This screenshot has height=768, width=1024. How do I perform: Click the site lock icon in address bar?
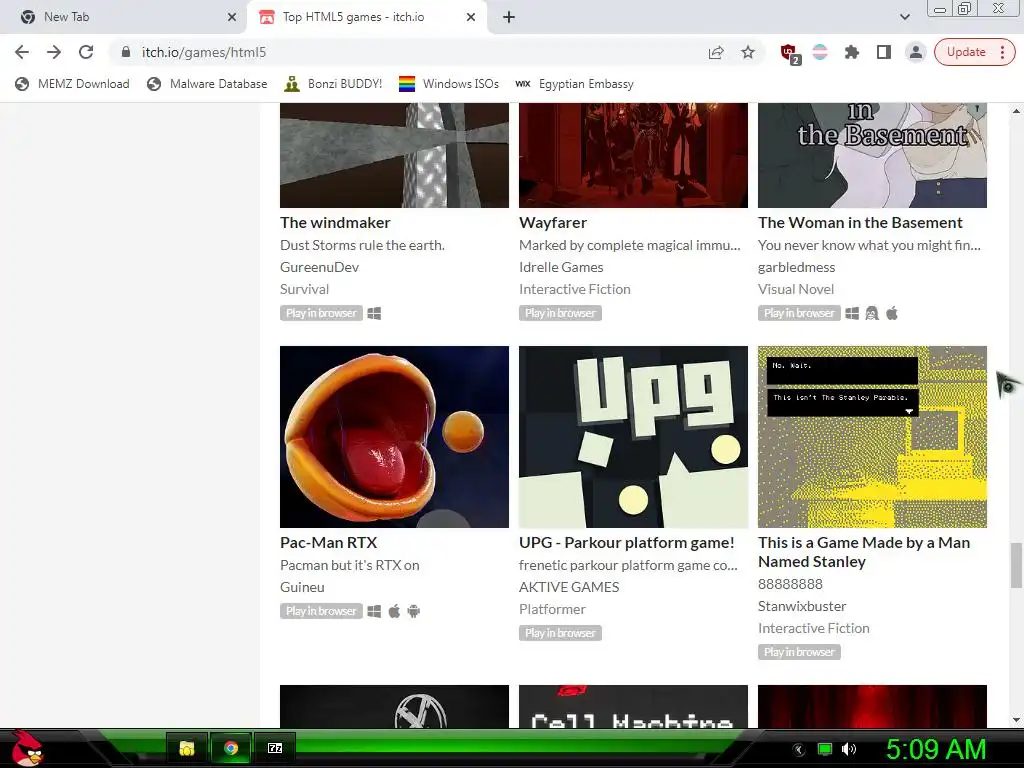click(x=126, y=52)
